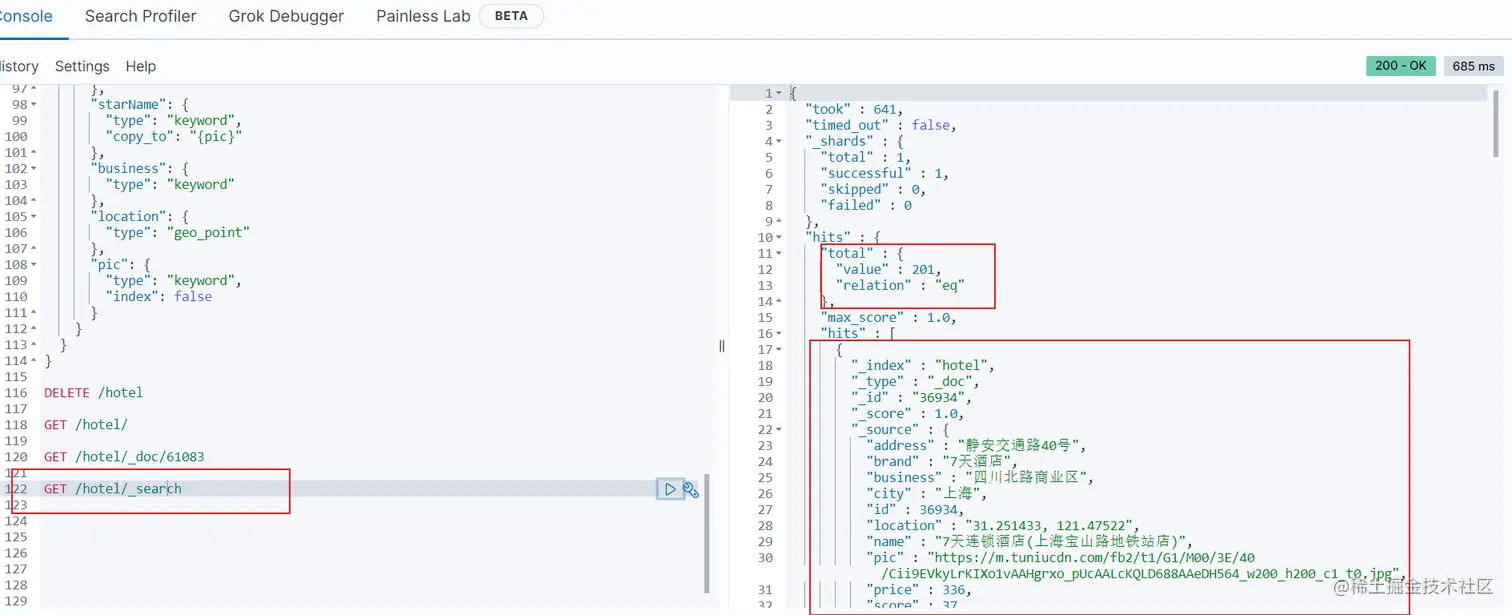1512x615 pixels.
Task: Collapse the location block at line 105
Action: tap(34, 216)
